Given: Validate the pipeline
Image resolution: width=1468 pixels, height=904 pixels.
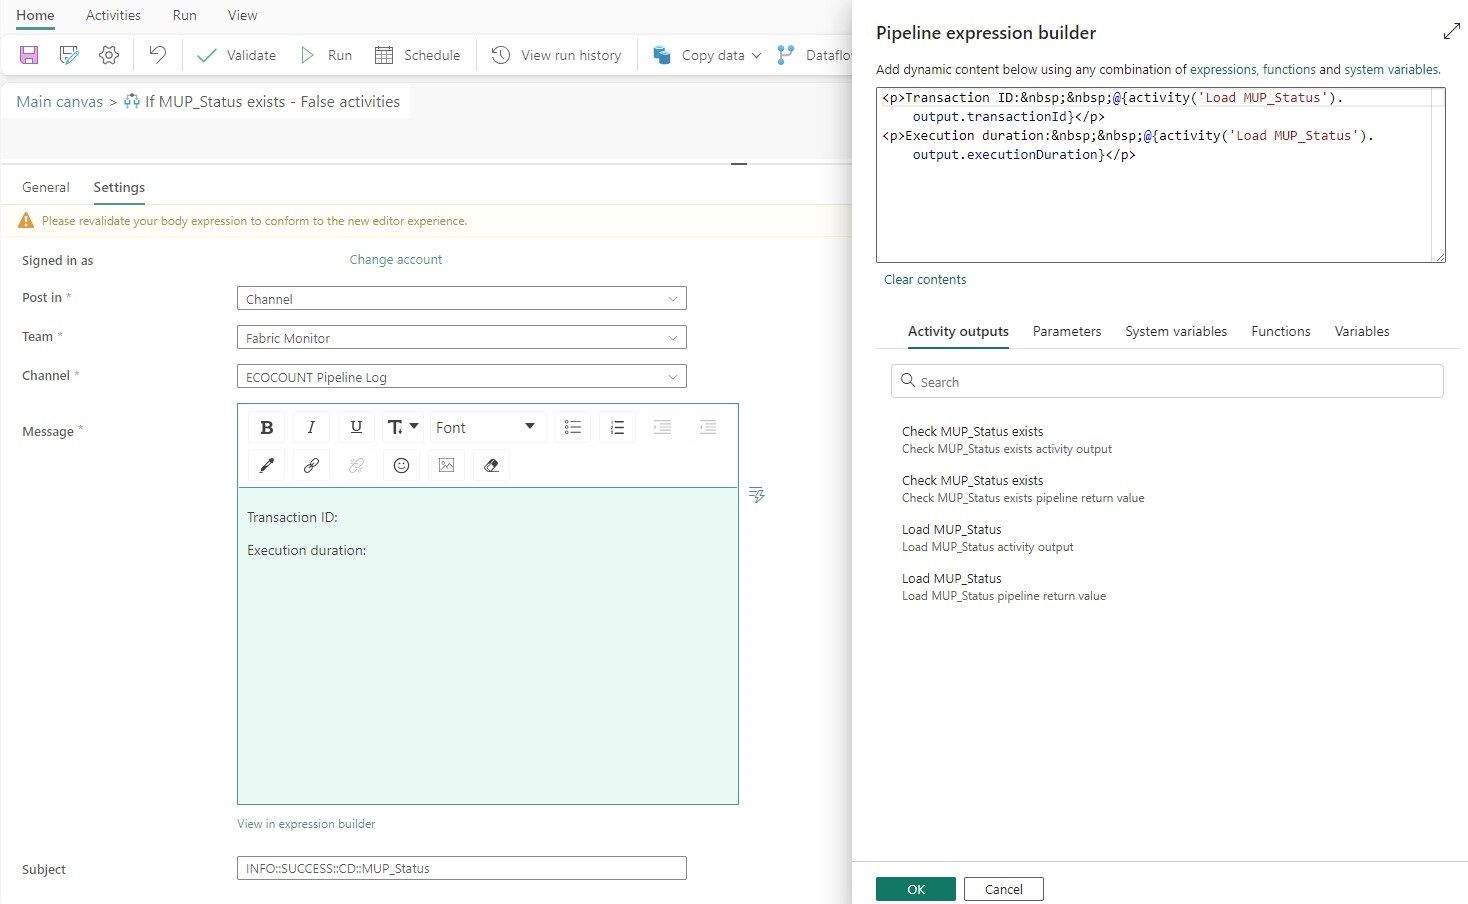Looking at the screenshot, I should [236, 55].
